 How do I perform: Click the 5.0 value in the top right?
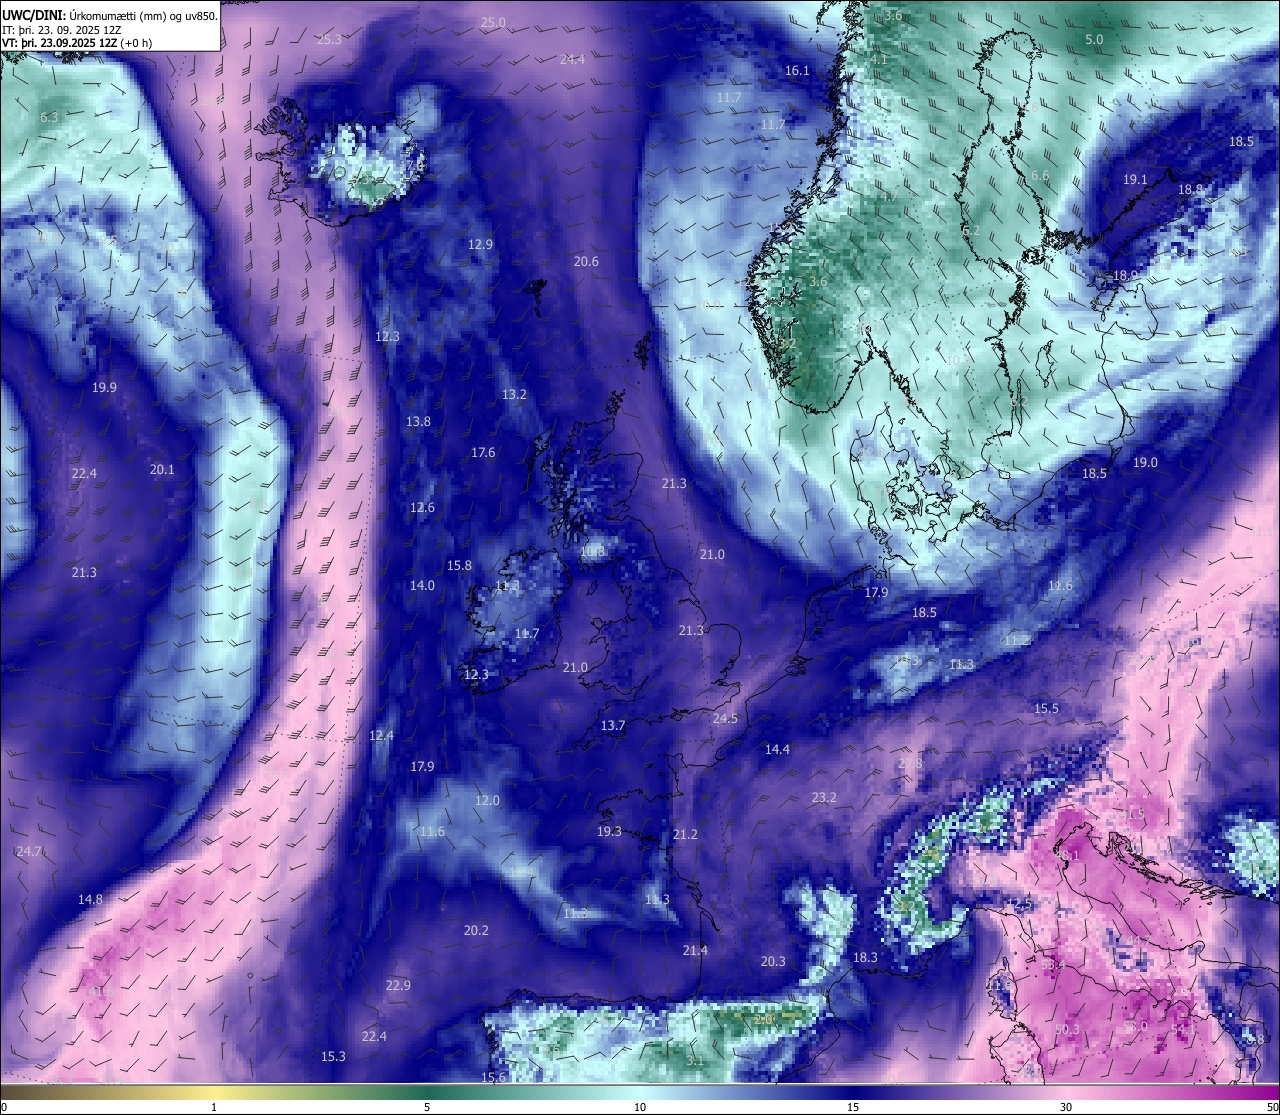coord(1094,39)
